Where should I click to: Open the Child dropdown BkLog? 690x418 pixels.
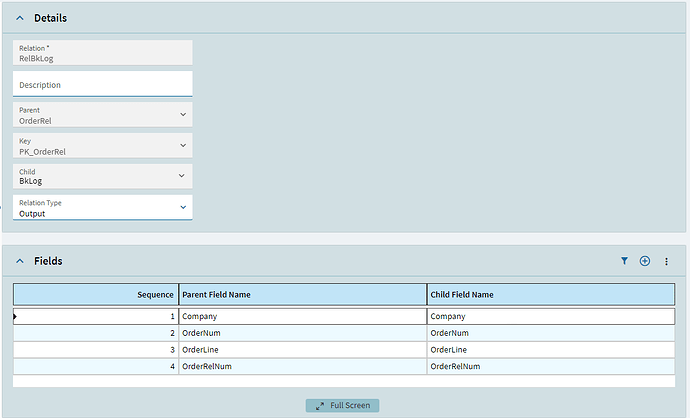(103, 176)
